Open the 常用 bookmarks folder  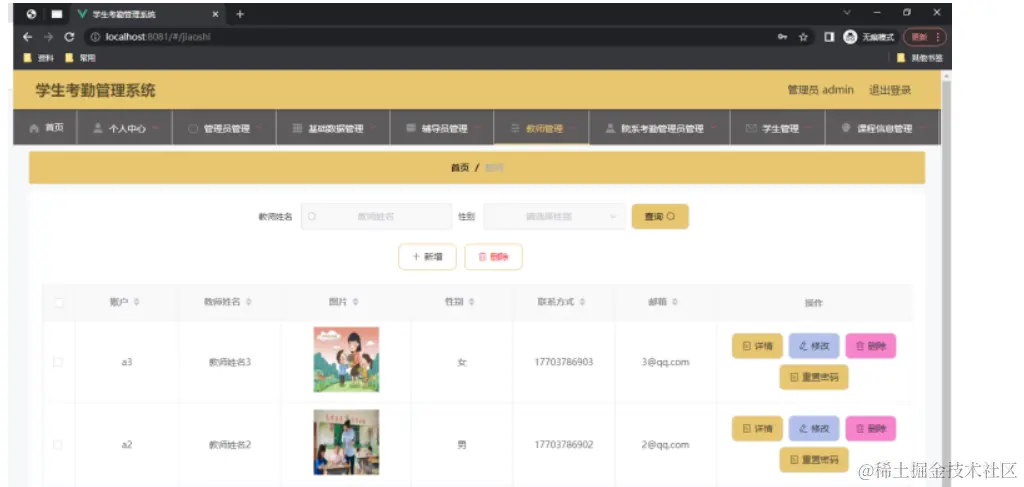tap(80, 58)
